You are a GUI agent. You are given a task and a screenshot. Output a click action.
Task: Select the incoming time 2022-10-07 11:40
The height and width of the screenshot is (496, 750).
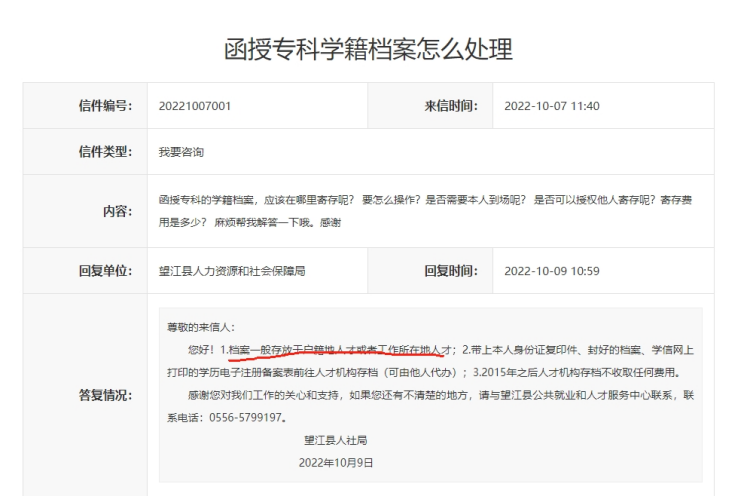pos(551,106)
